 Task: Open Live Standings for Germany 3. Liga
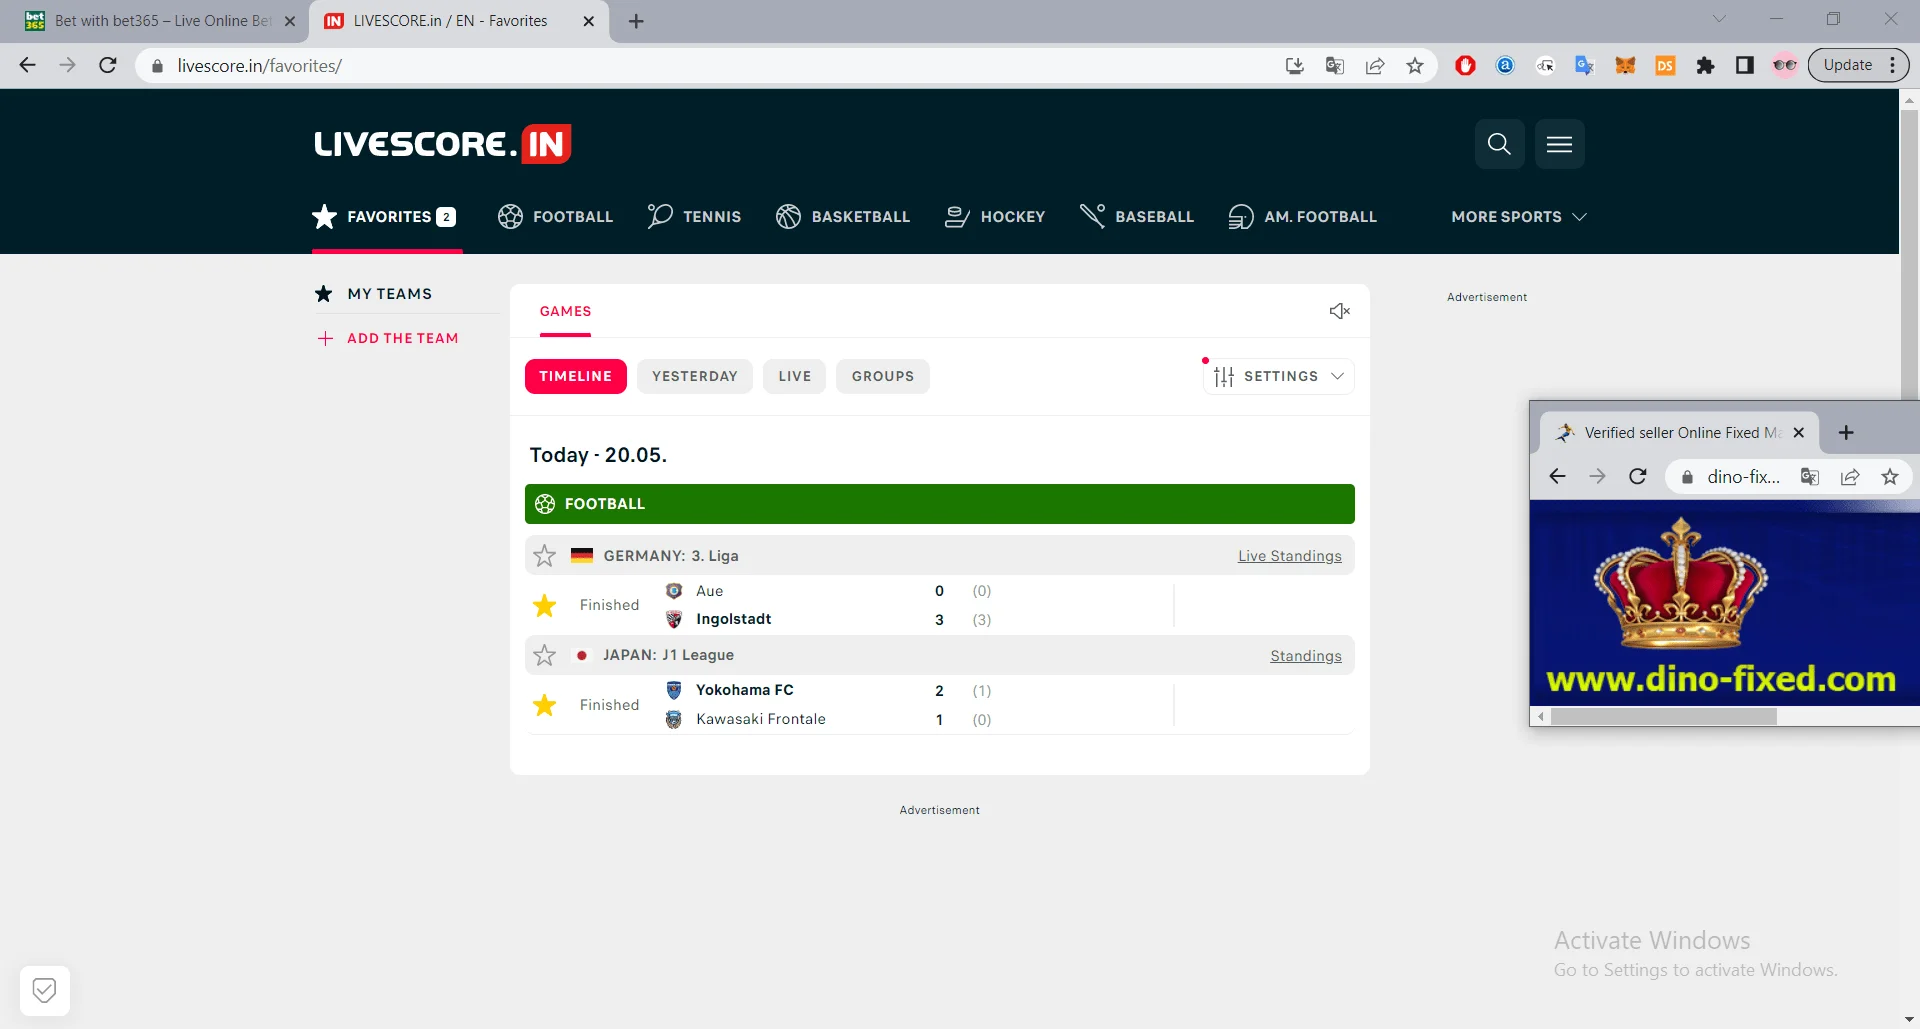point(1289,555)
